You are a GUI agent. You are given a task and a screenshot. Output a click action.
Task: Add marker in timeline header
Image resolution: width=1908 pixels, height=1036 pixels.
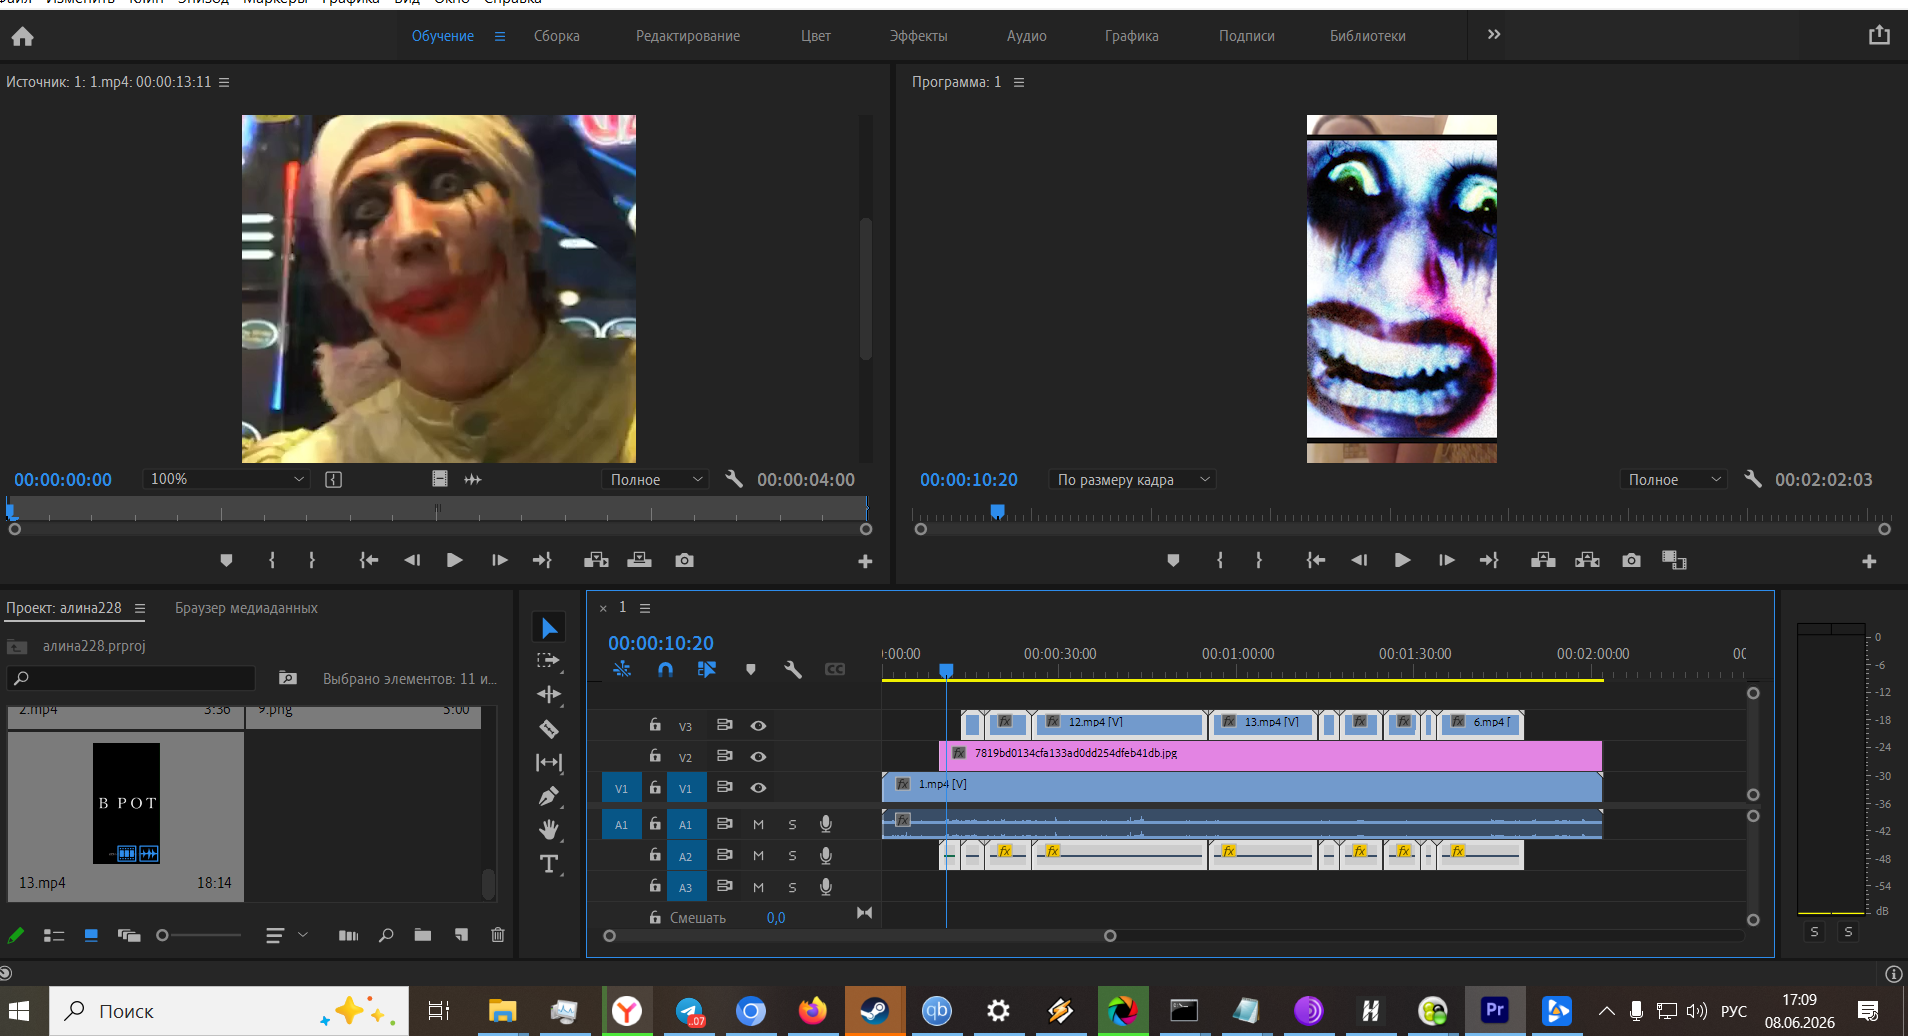[750, 669]
